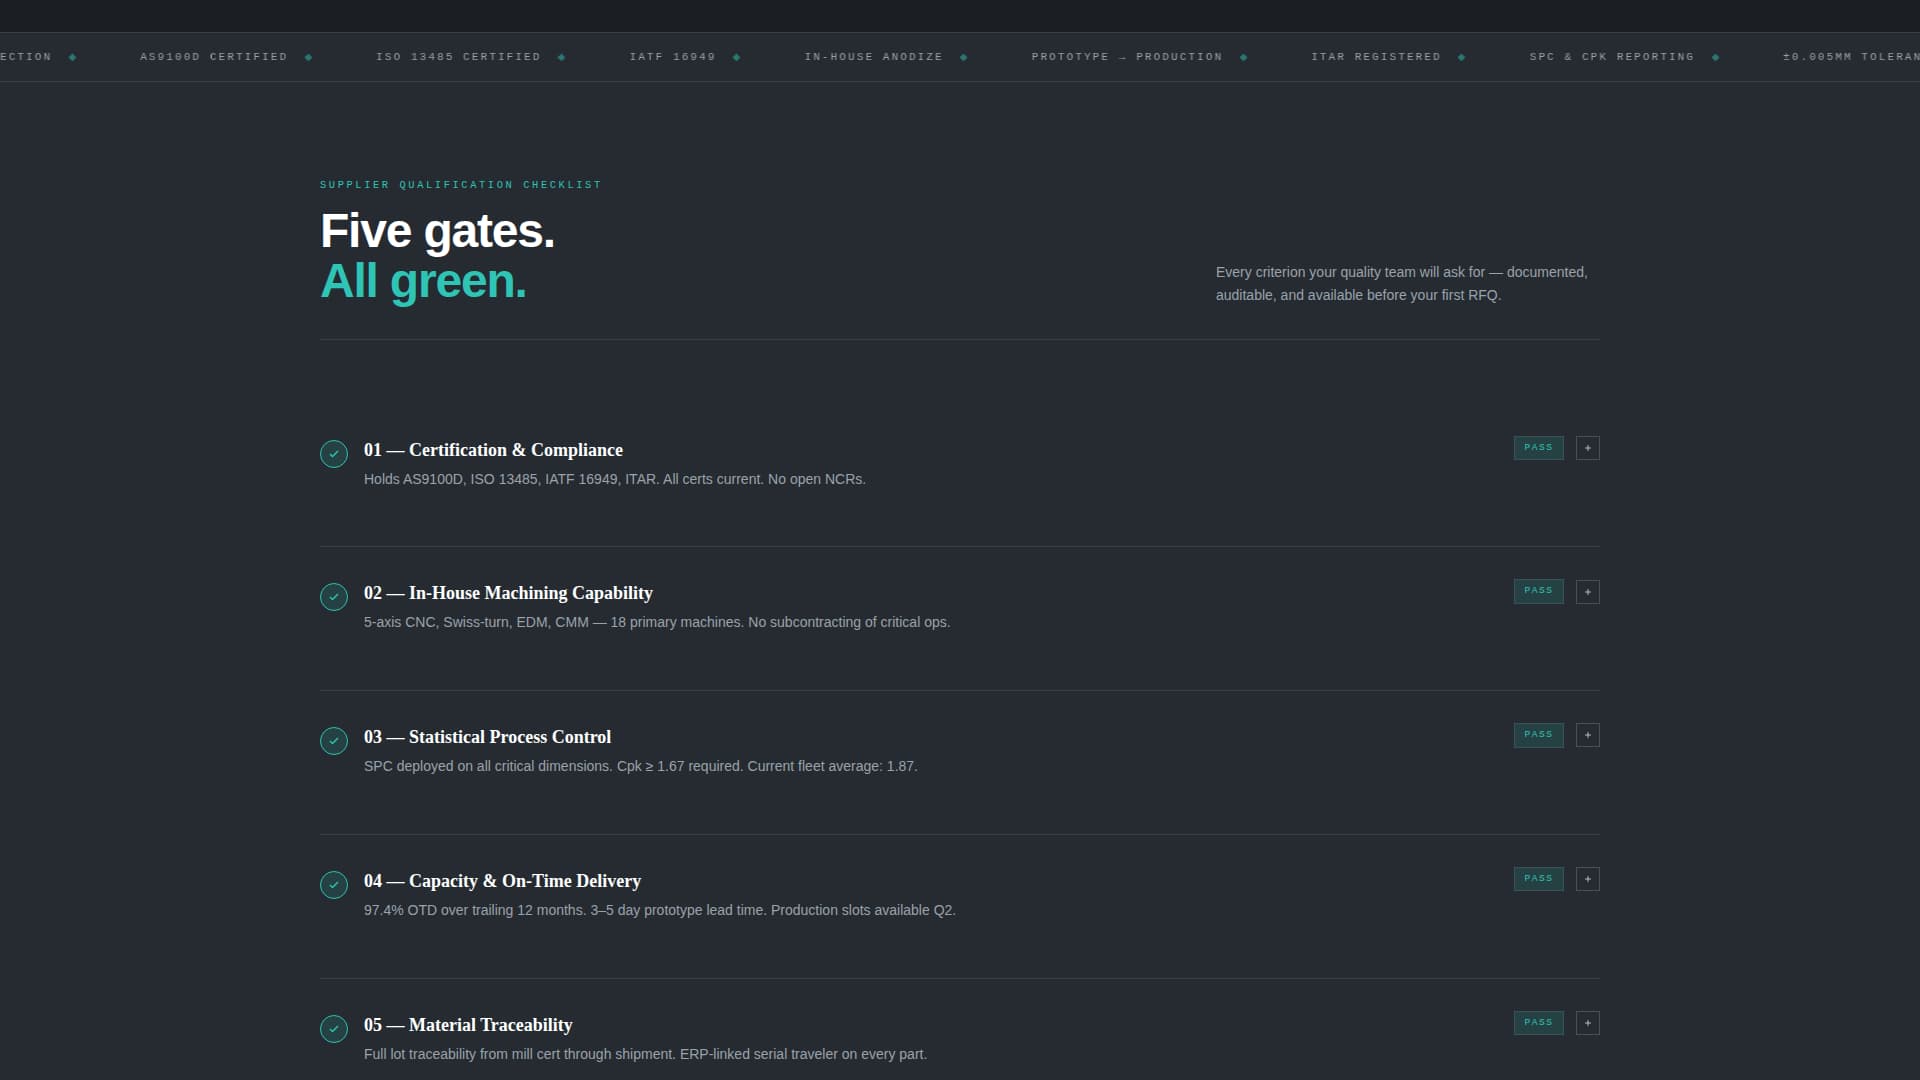Click the ISO 13485 CERTIFIED ticker label
Viewport: 1920px width, 1080px height.
click(x=457, y=57)
